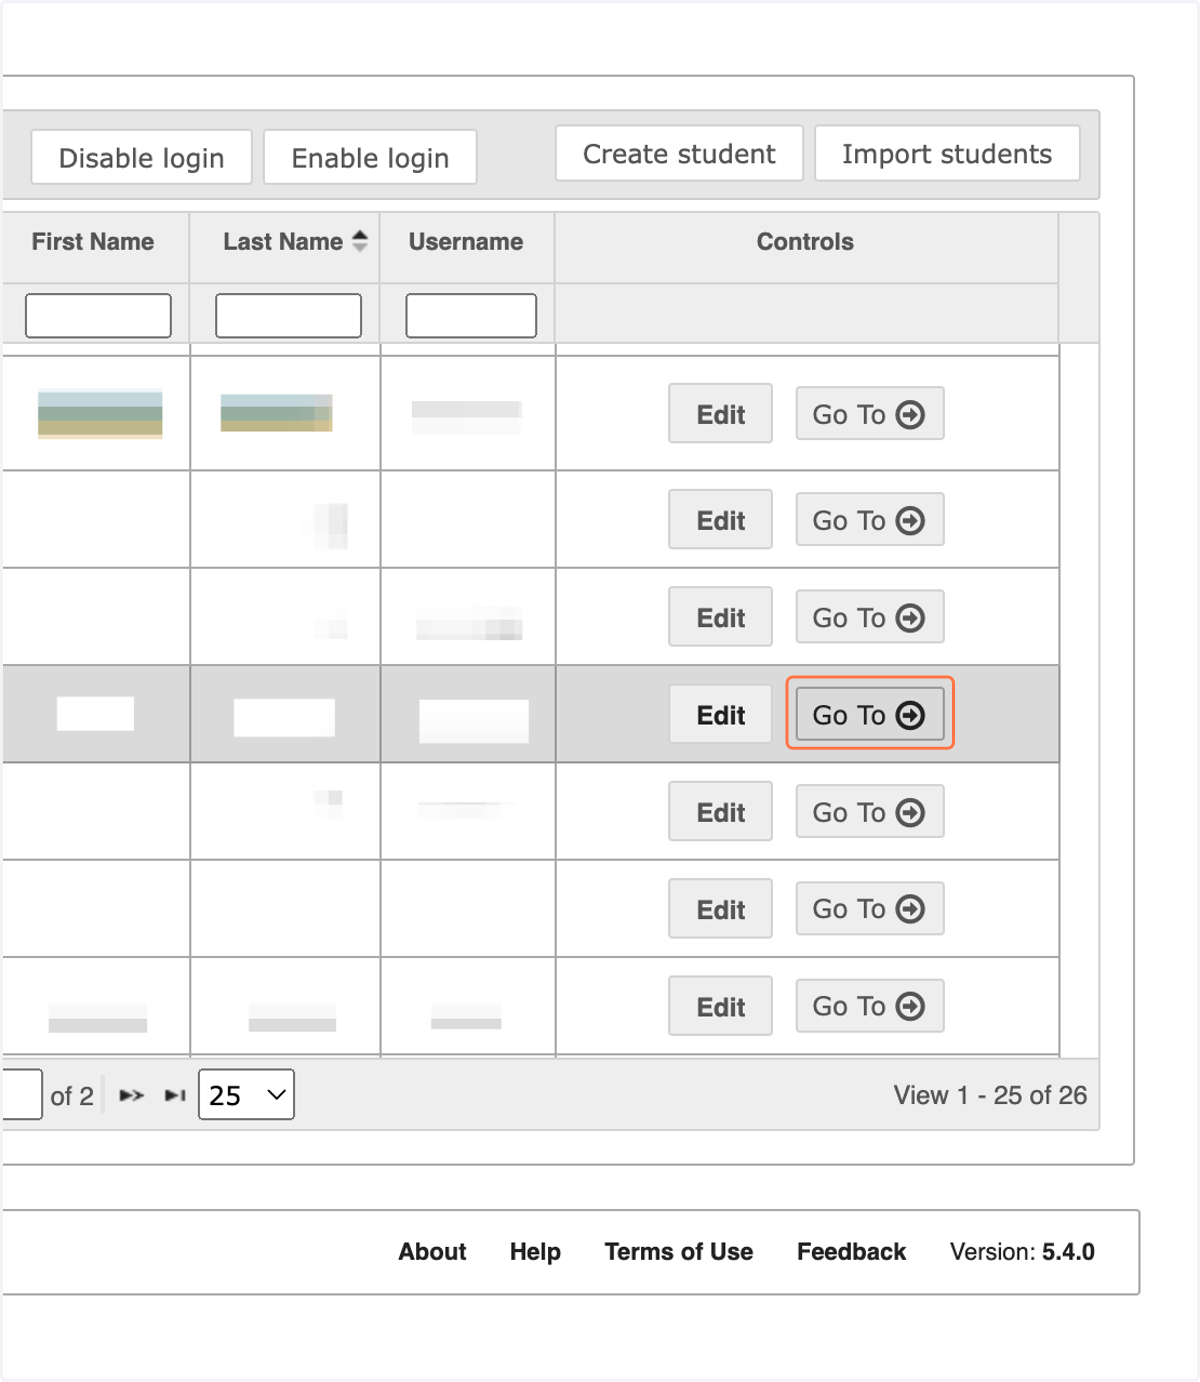
Task: Open the About footer link
Action: (x=432, y=1252)
